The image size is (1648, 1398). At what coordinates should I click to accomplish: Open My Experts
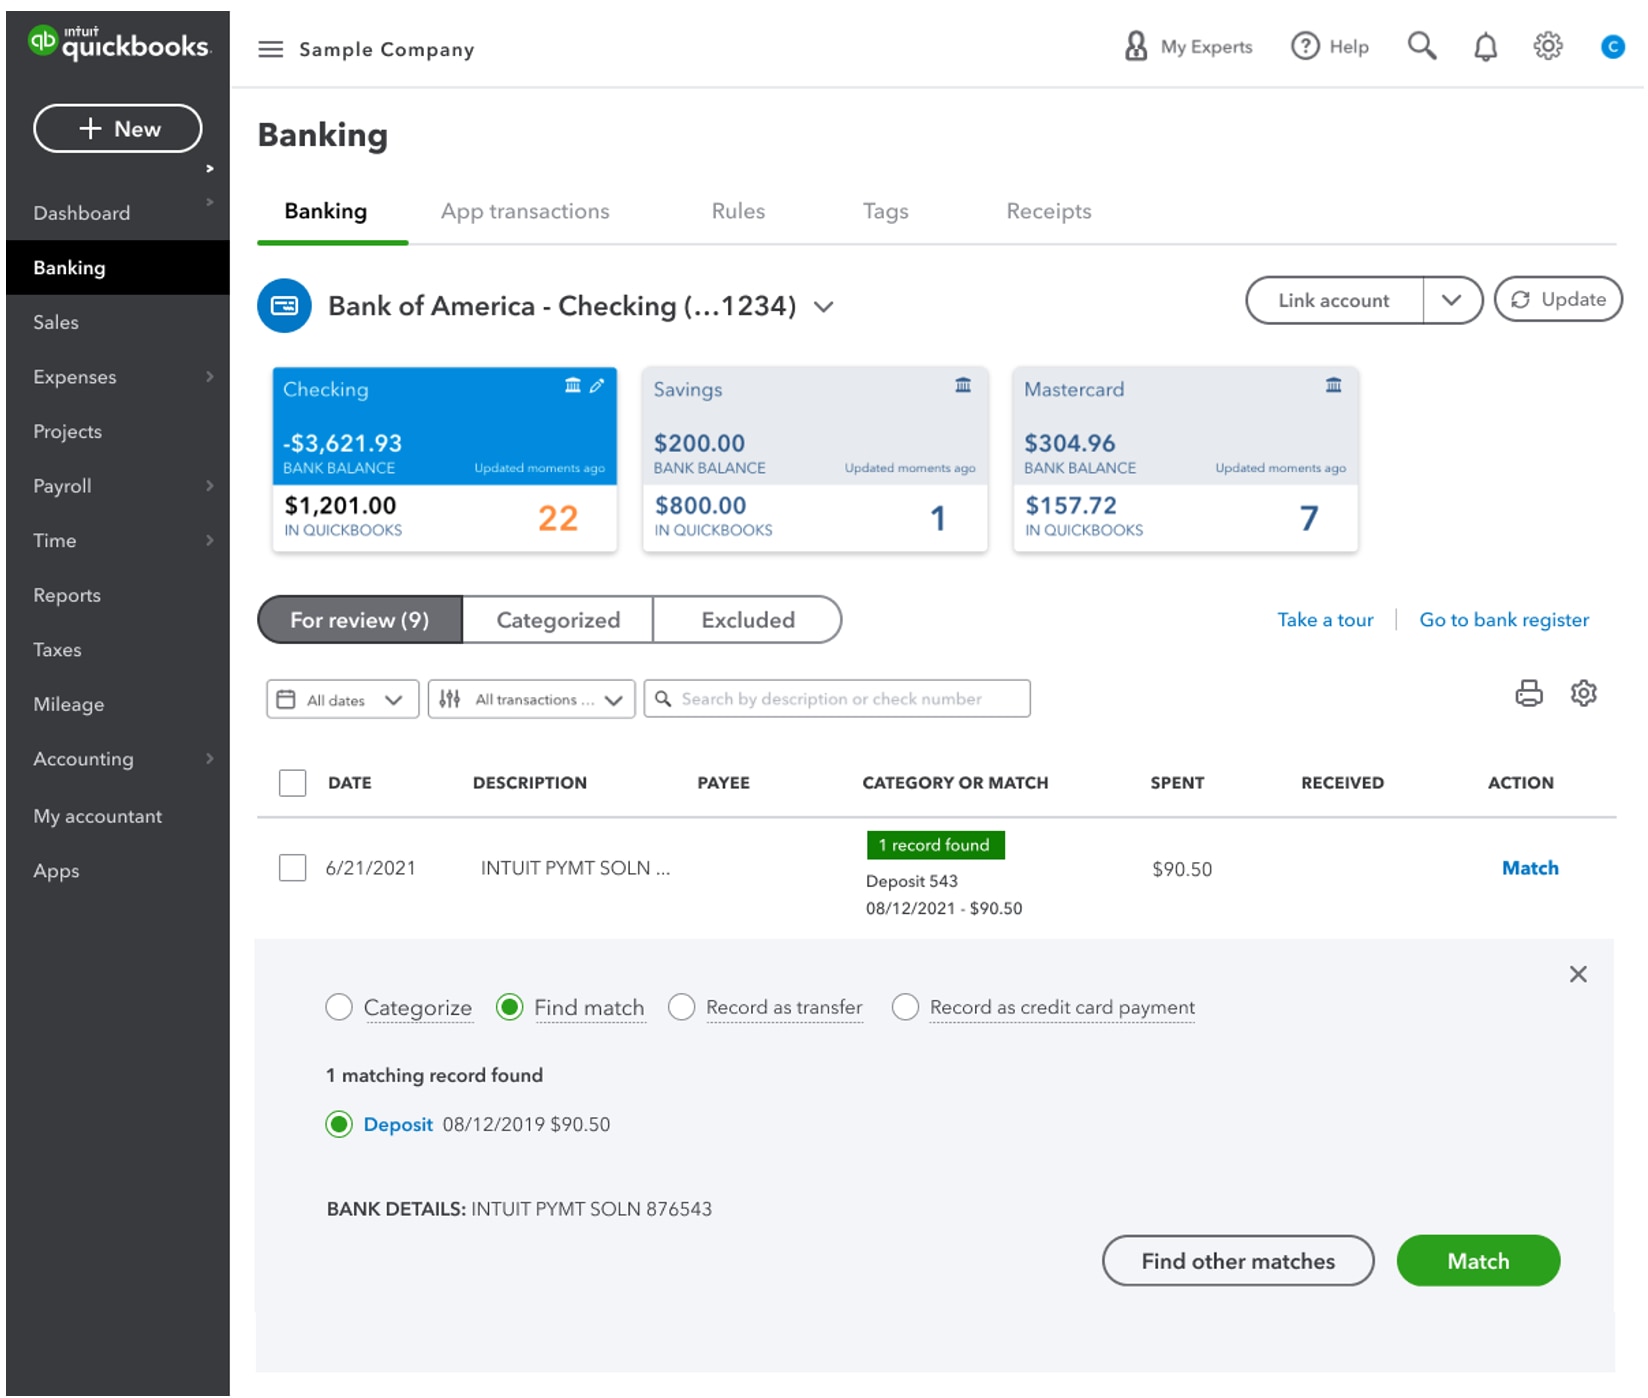tap(1188, 46)
